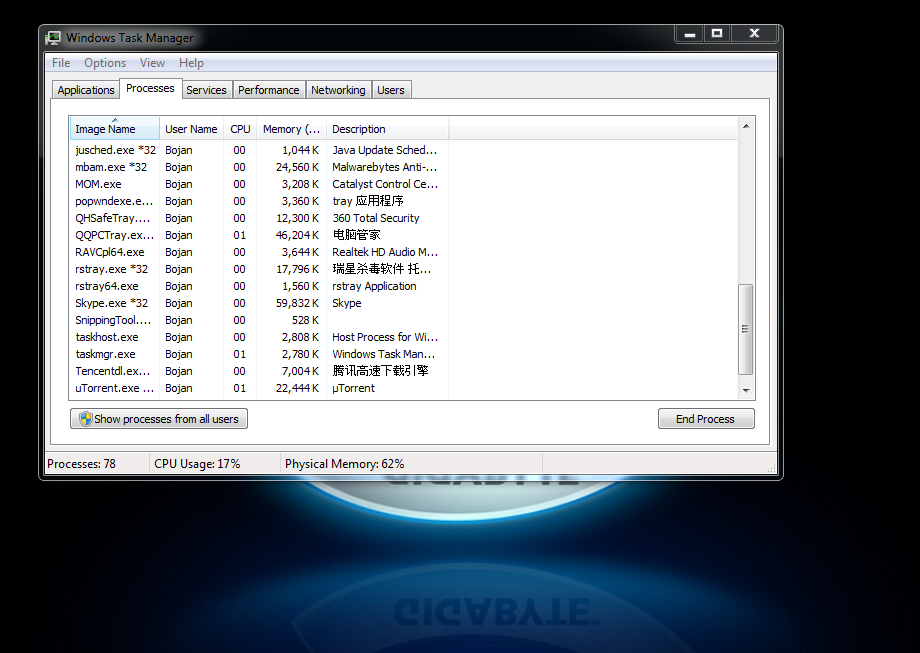Sort by Memory column header

[x=291, y=129]
